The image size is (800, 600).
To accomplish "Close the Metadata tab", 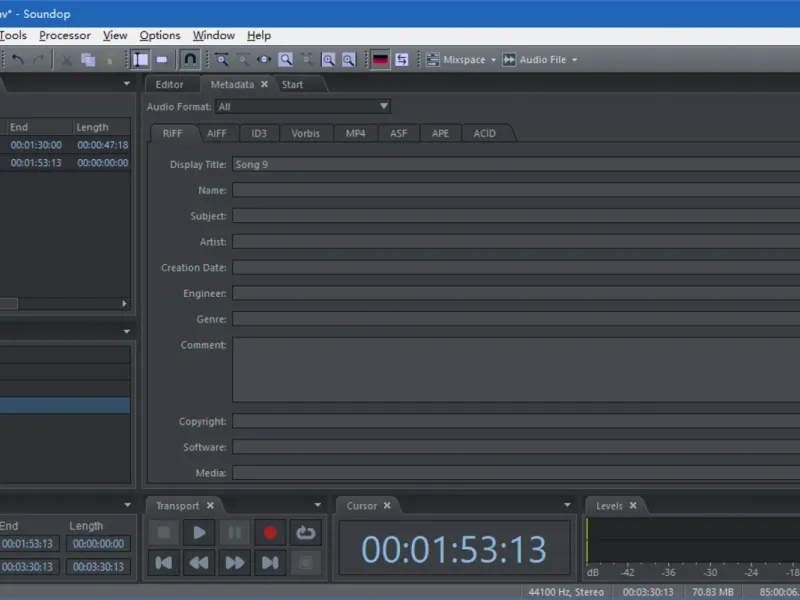I will pos(264,85).
